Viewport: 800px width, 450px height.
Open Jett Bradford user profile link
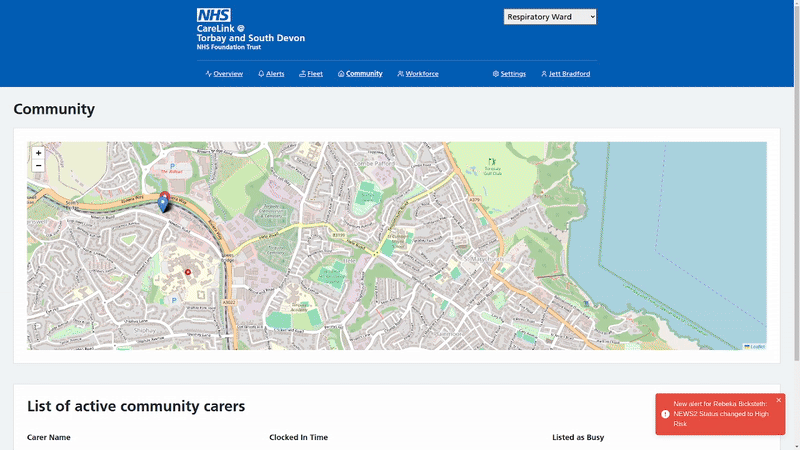click(x=569, y=74)
